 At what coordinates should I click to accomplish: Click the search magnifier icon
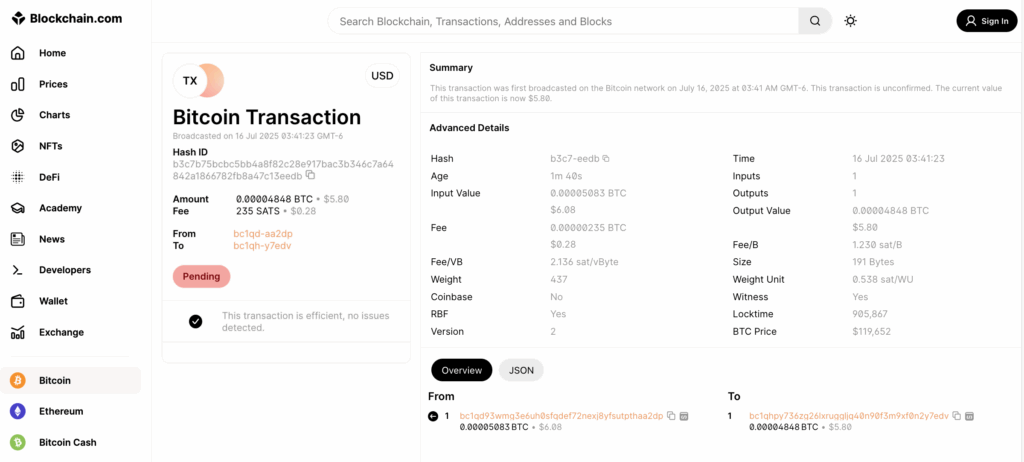(x=815, y=21)
